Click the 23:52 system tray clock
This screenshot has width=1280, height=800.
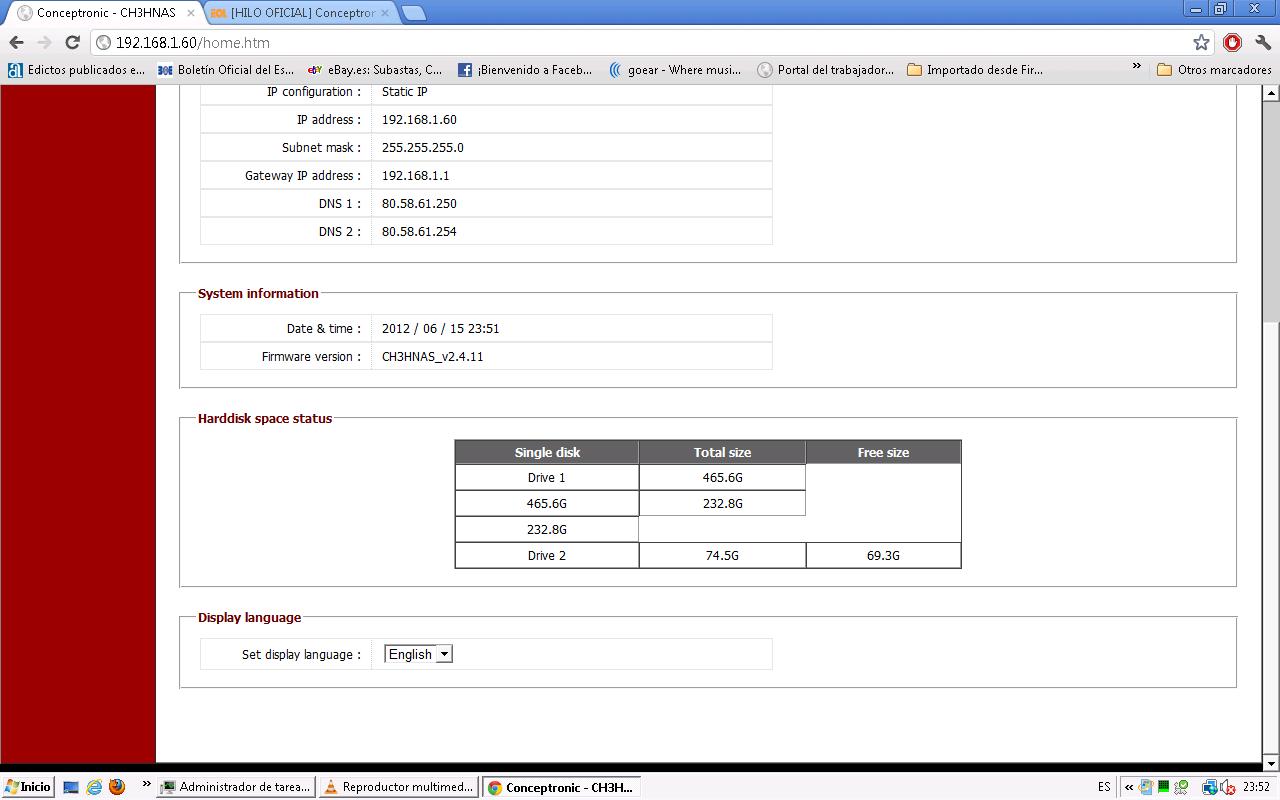pyautogui.click(x=1256, y=787)
